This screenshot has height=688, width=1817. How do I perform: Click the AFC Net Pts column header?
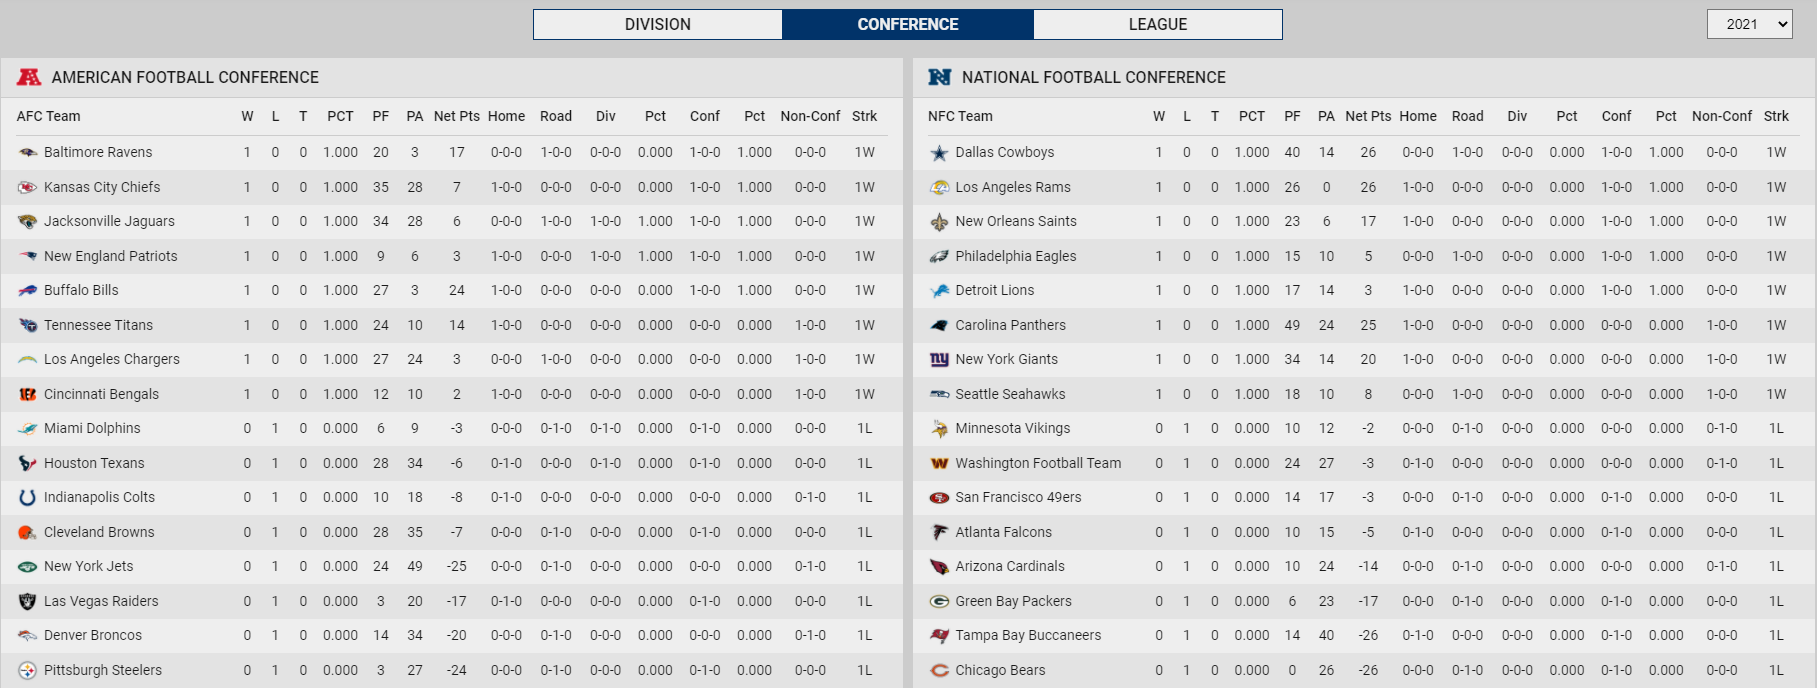pos(457,116)
